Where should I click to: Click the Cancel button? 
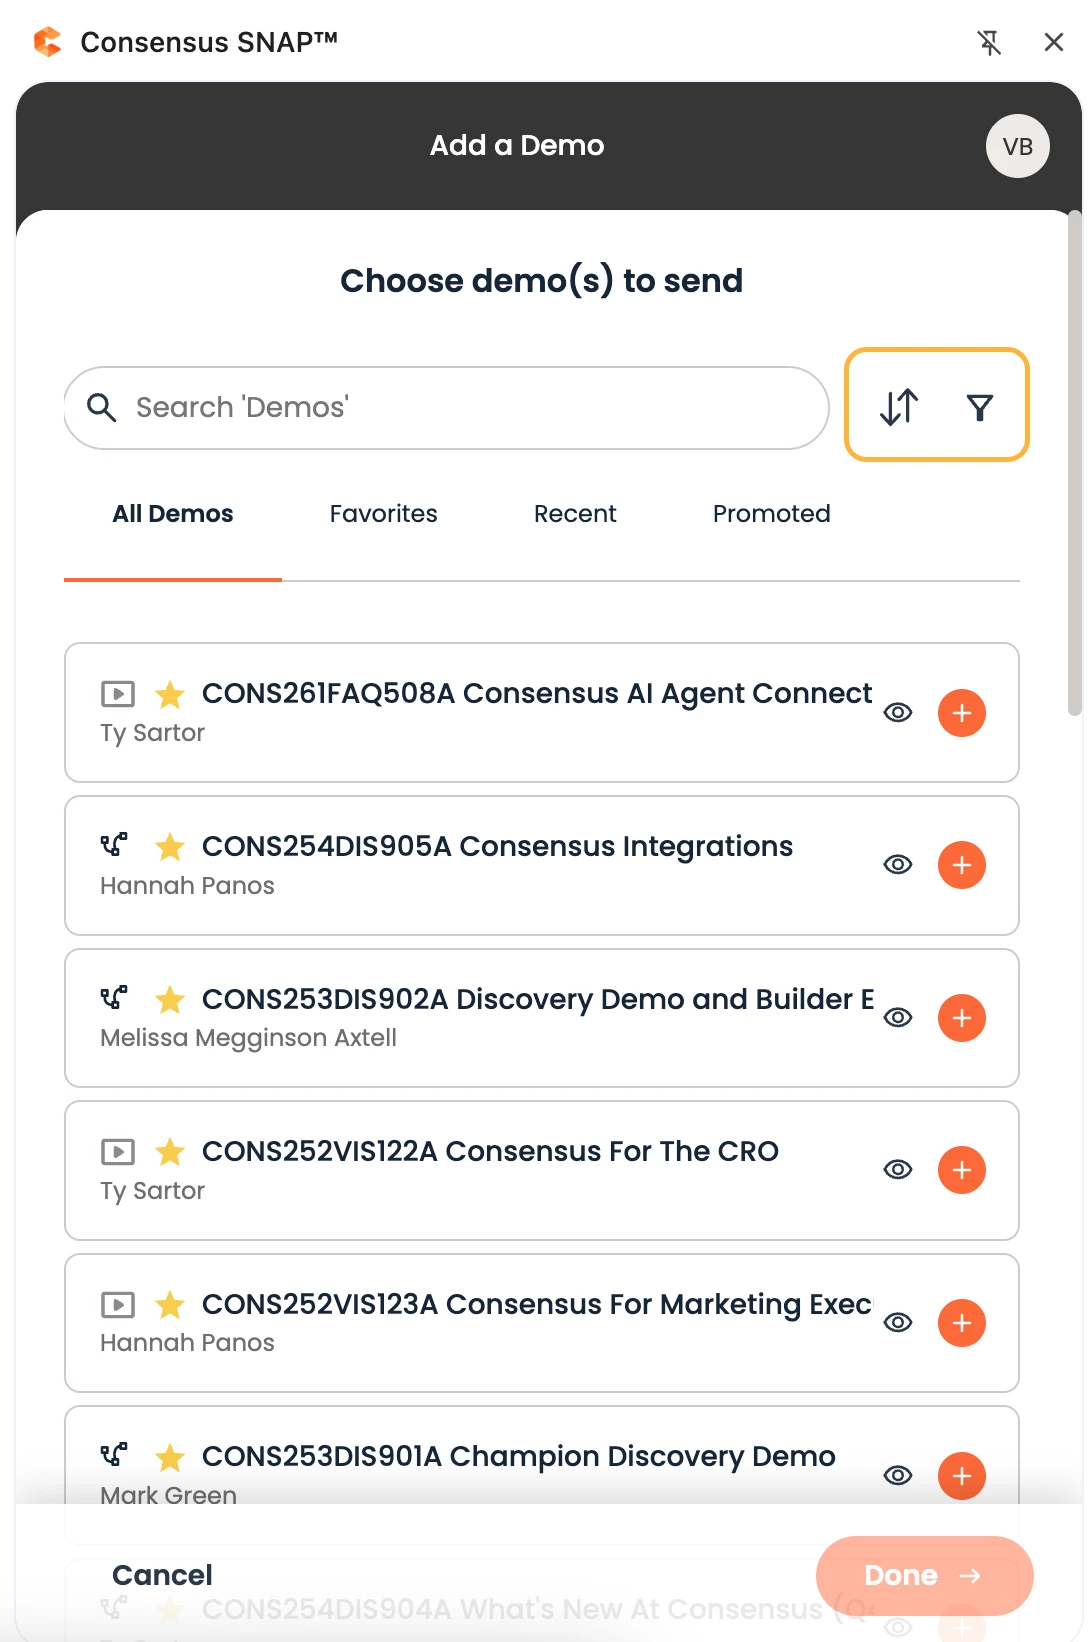pos(162,1575)
